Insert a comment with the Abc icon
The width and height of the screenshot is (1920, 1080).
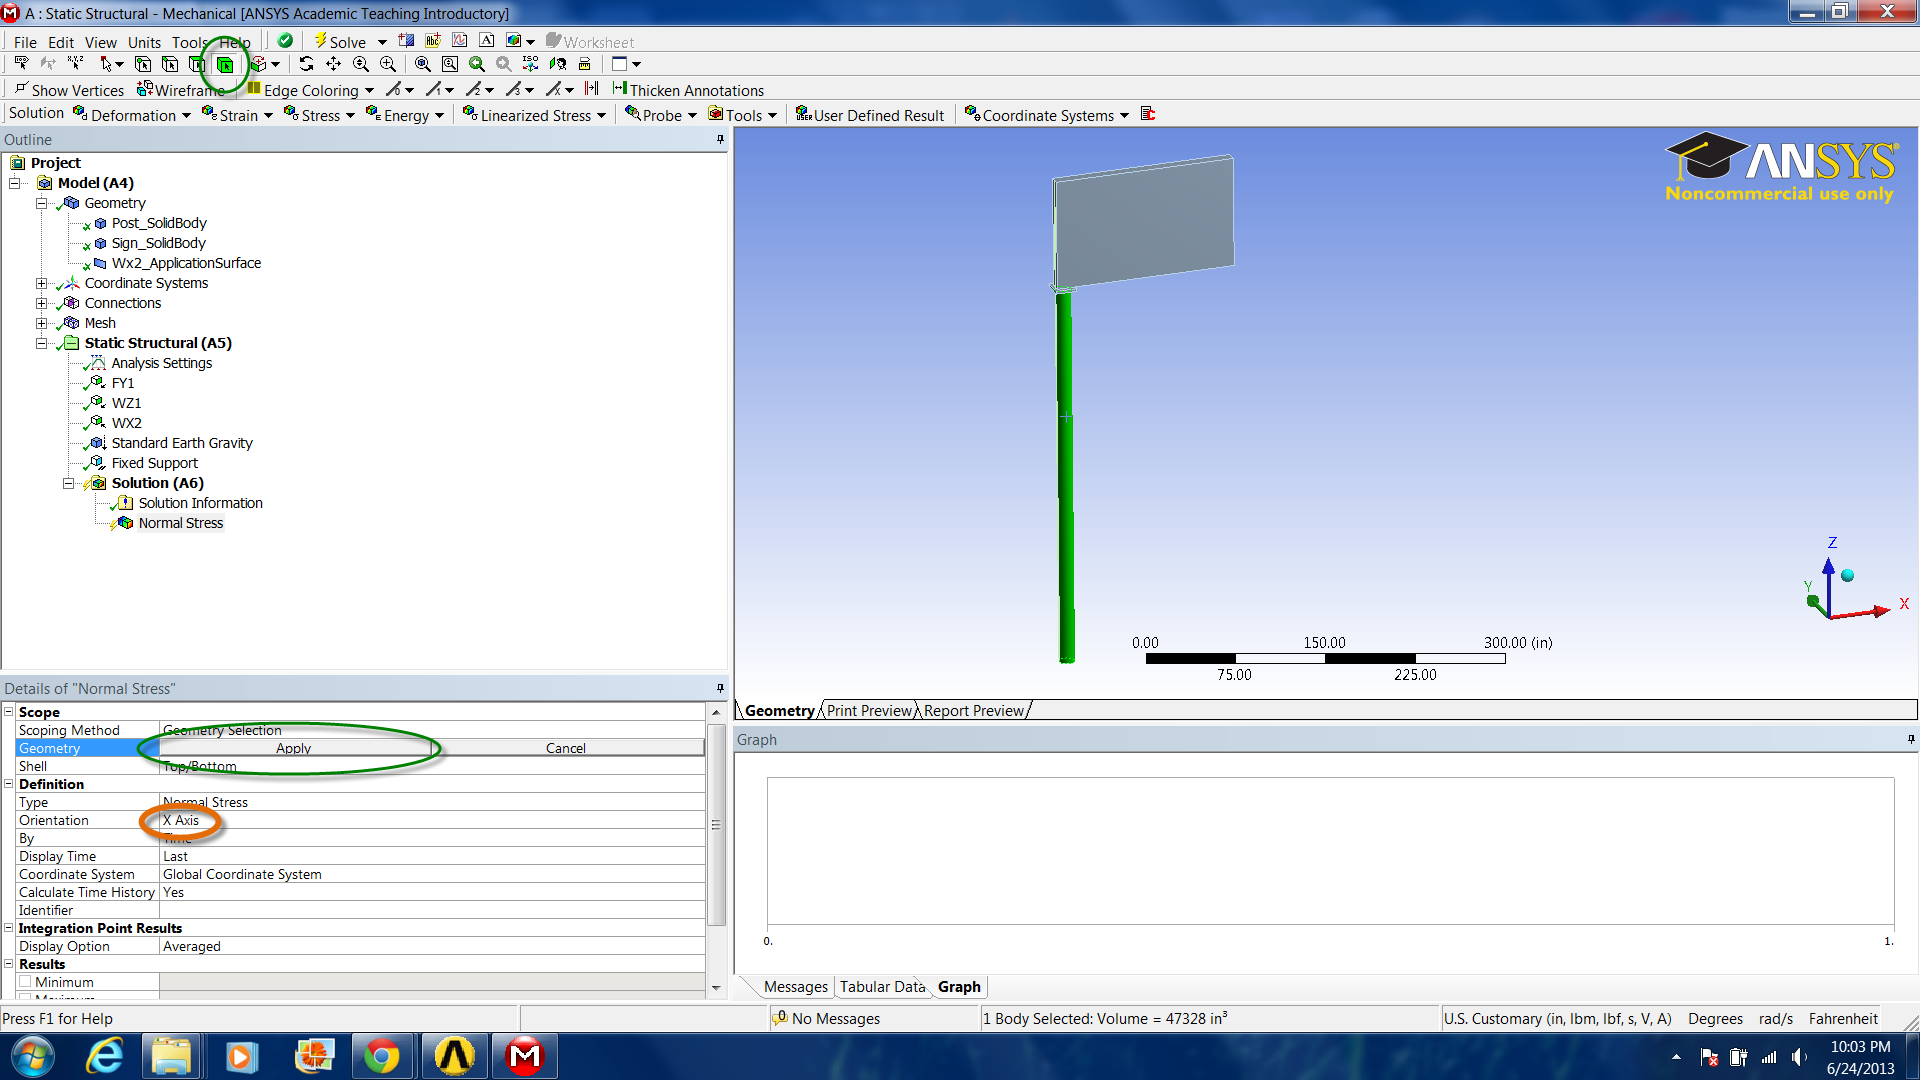tap(433, 41)
